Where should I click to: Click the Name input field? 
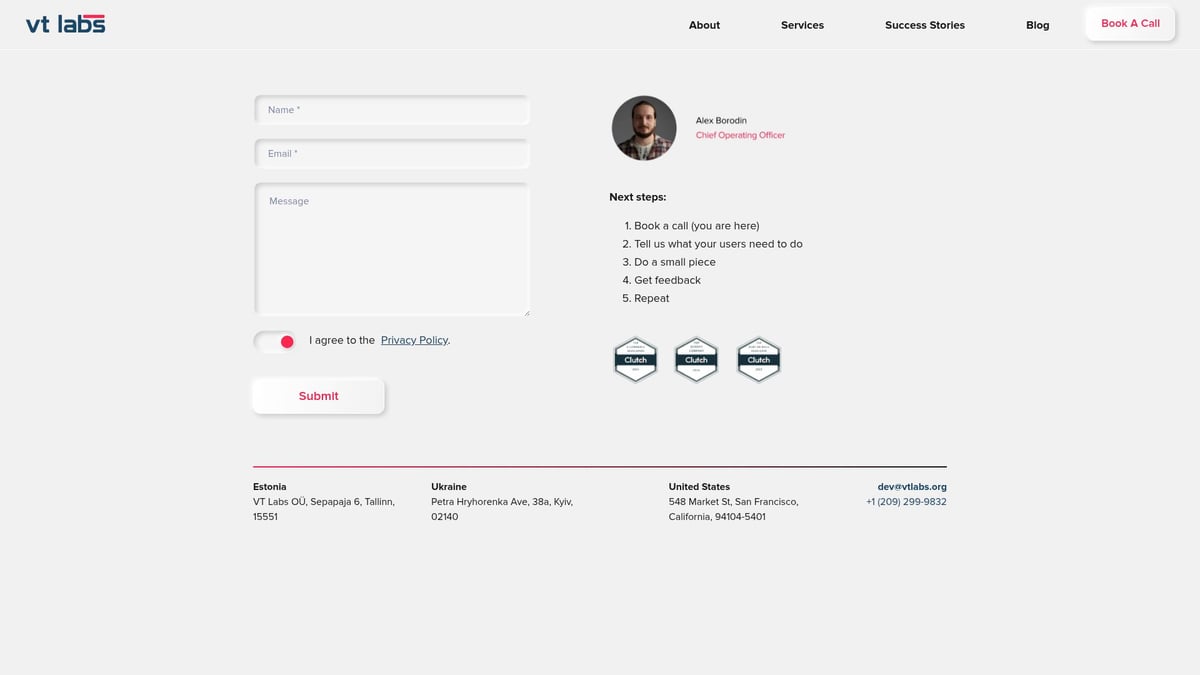tap(392, 110)
